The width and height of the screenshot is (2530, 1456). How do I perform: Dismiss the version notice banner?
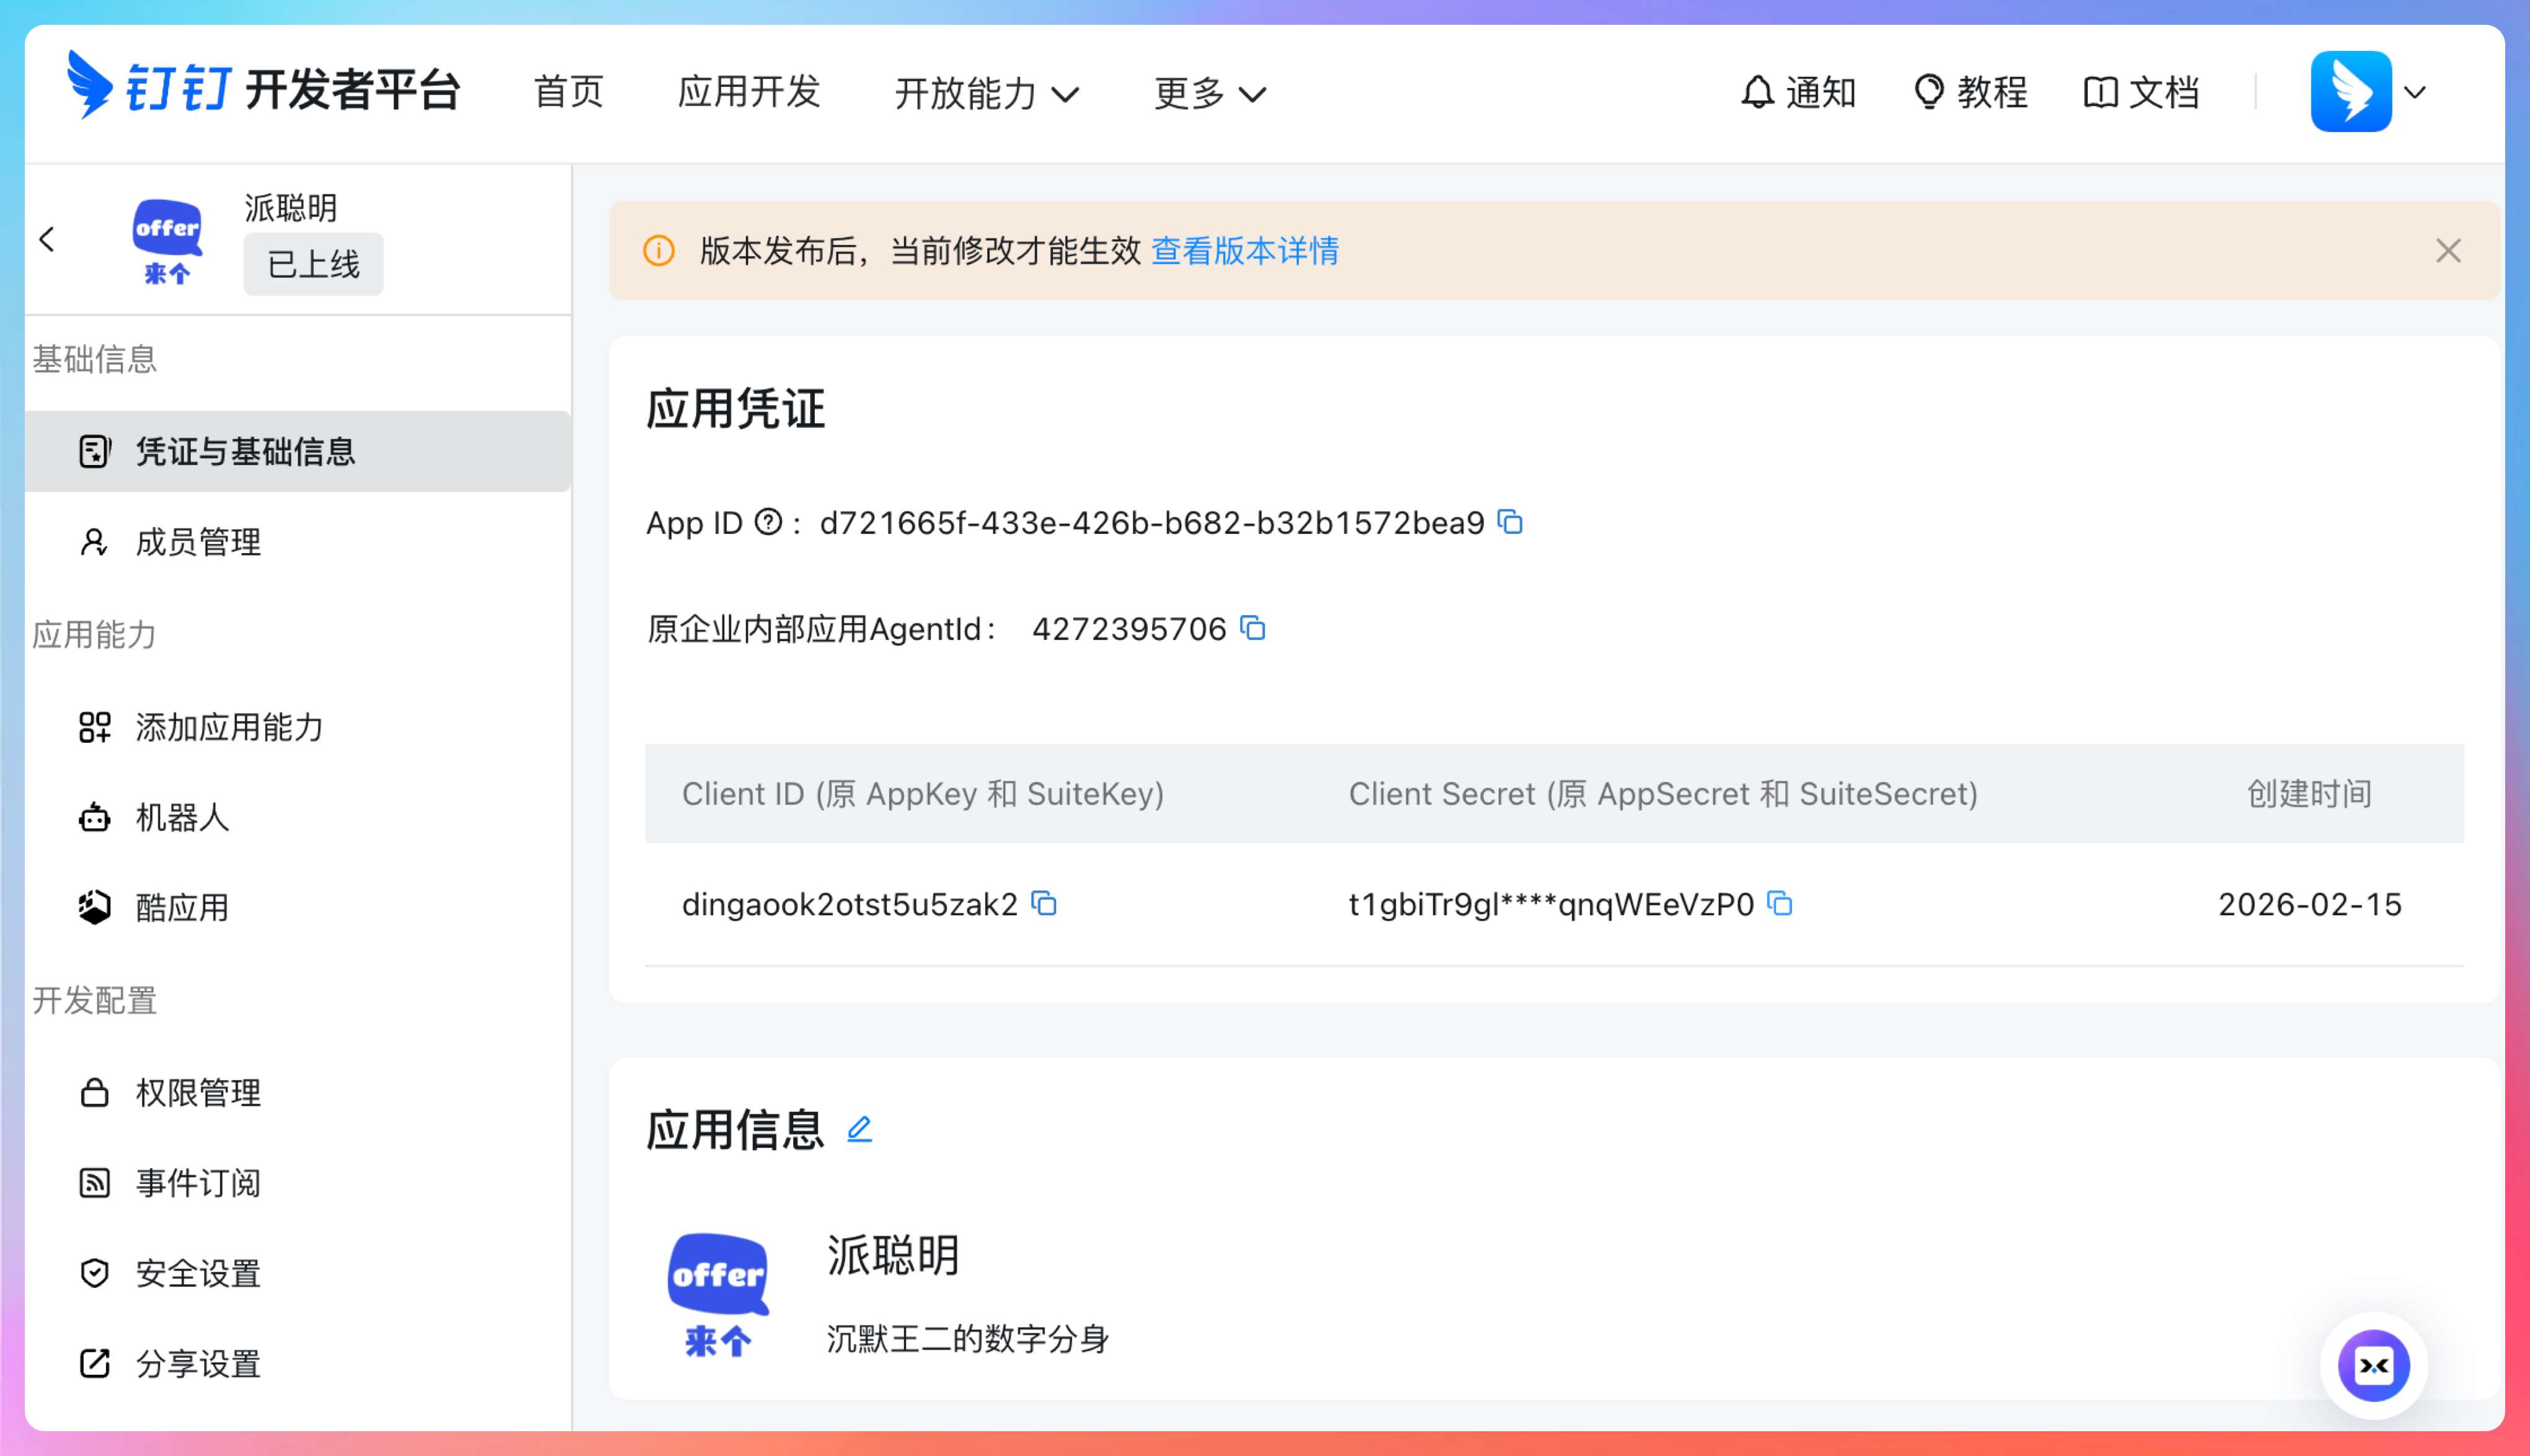tap(2448, 250)
